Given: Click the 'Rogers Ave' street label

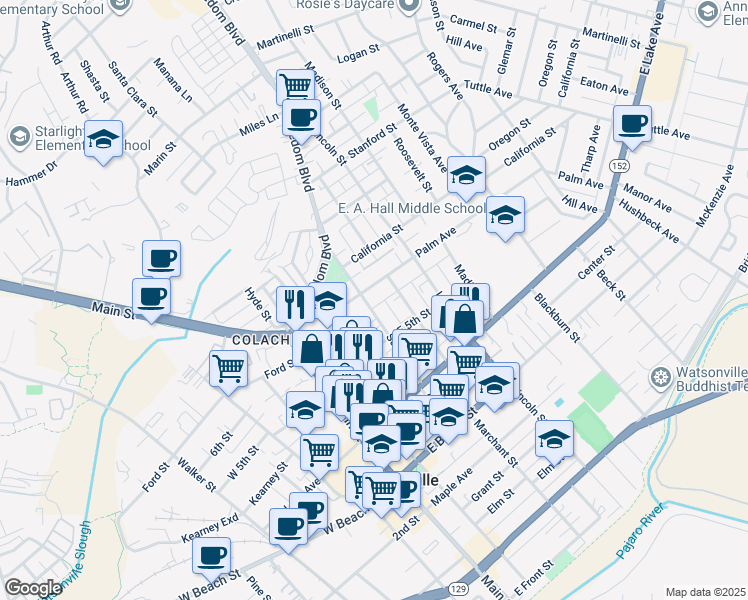Looking at the screenshot, I should (x=445, y=76).
